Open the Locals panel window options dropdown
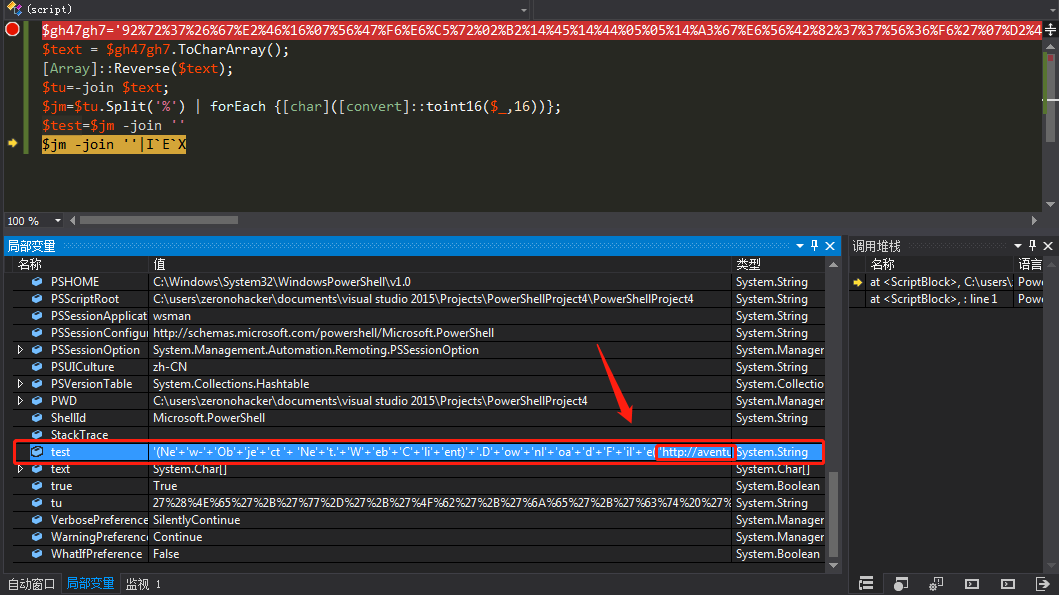1059x595 pixels. pyautogui.click(x=800, y=246)
